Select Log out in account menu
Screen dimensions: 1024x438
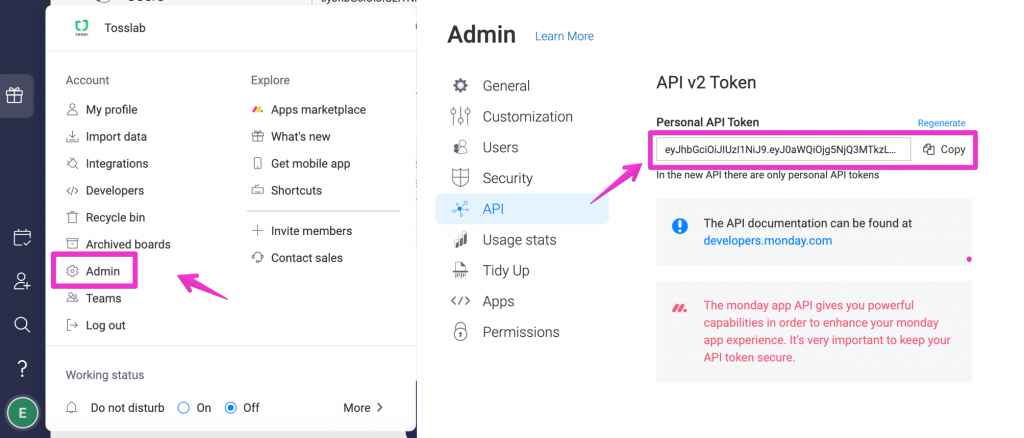tap(106, 325)
